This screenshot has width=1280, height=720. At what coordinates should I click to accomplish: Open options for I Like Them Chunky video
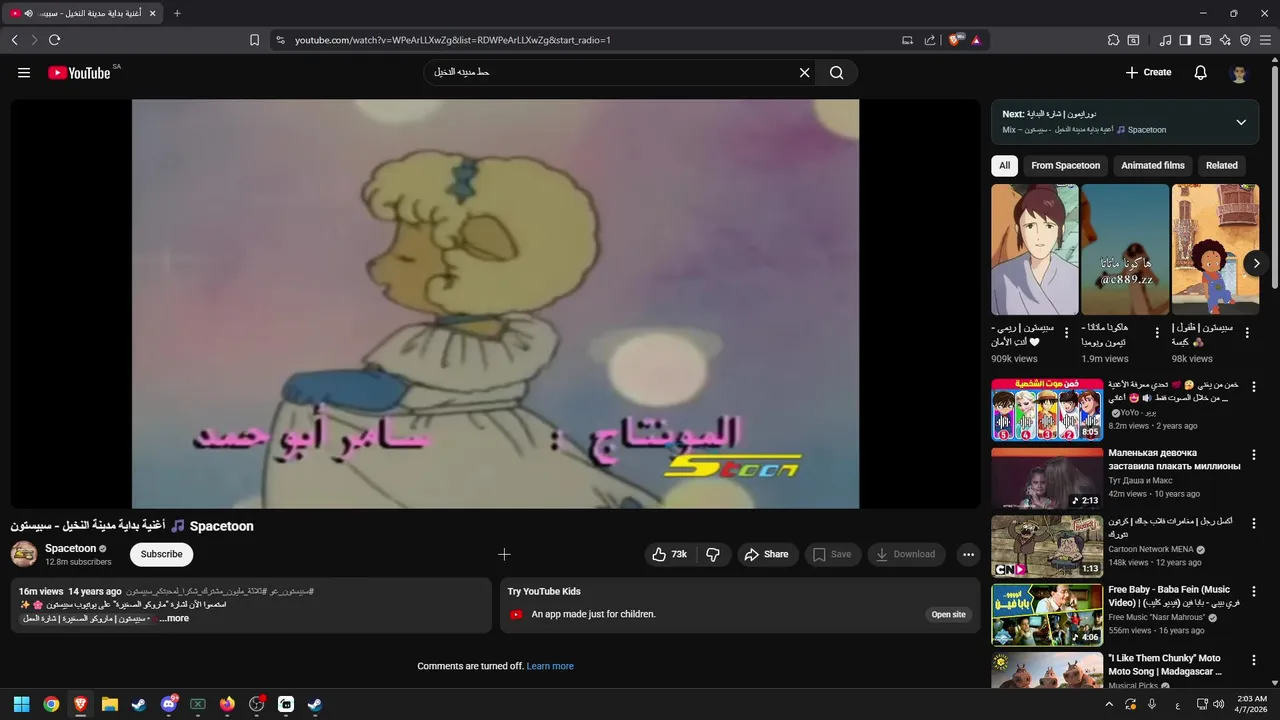(1254, 662)
